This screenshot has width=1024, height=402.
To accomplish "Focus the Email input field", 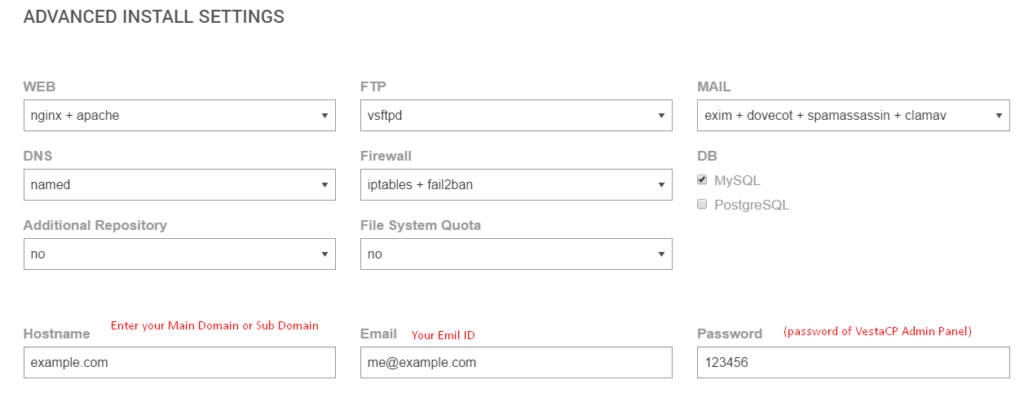I will click(515, 362).
